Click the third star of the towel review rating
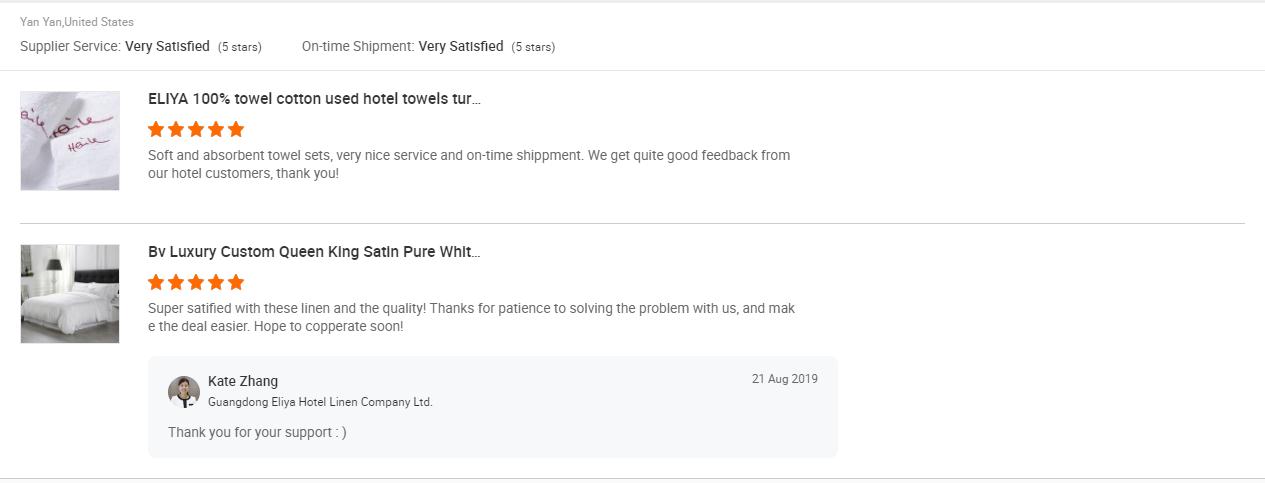The height and width of the screenshot is (483, 1265). click(196, 129)
